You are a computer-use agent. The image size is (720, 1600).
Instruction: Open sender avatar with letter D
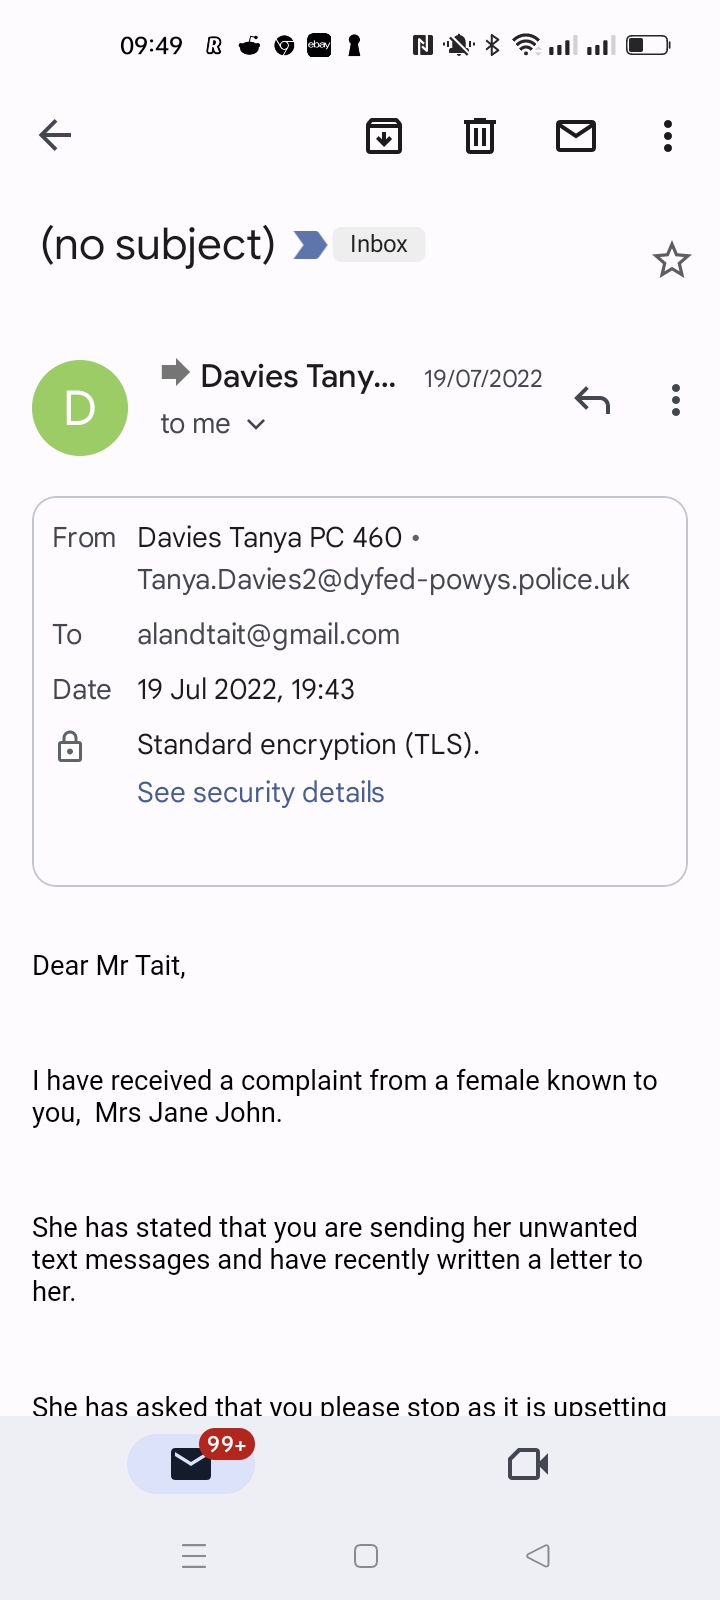coord(80,408)
